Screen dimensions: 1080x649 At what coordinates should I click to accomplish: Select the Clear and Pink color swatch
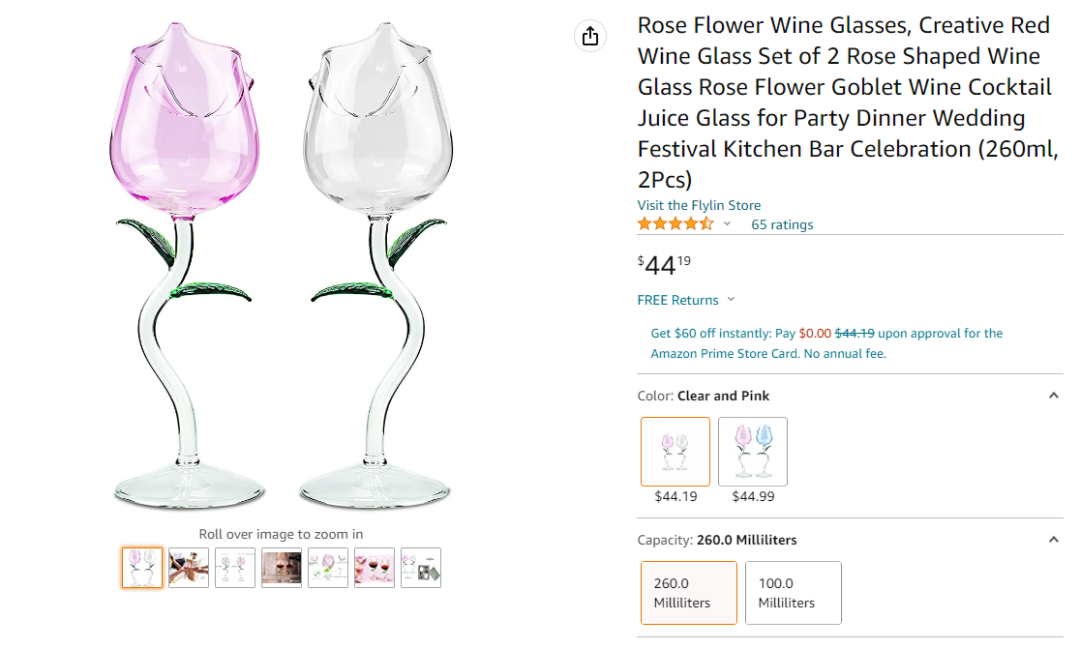[675, 451]
